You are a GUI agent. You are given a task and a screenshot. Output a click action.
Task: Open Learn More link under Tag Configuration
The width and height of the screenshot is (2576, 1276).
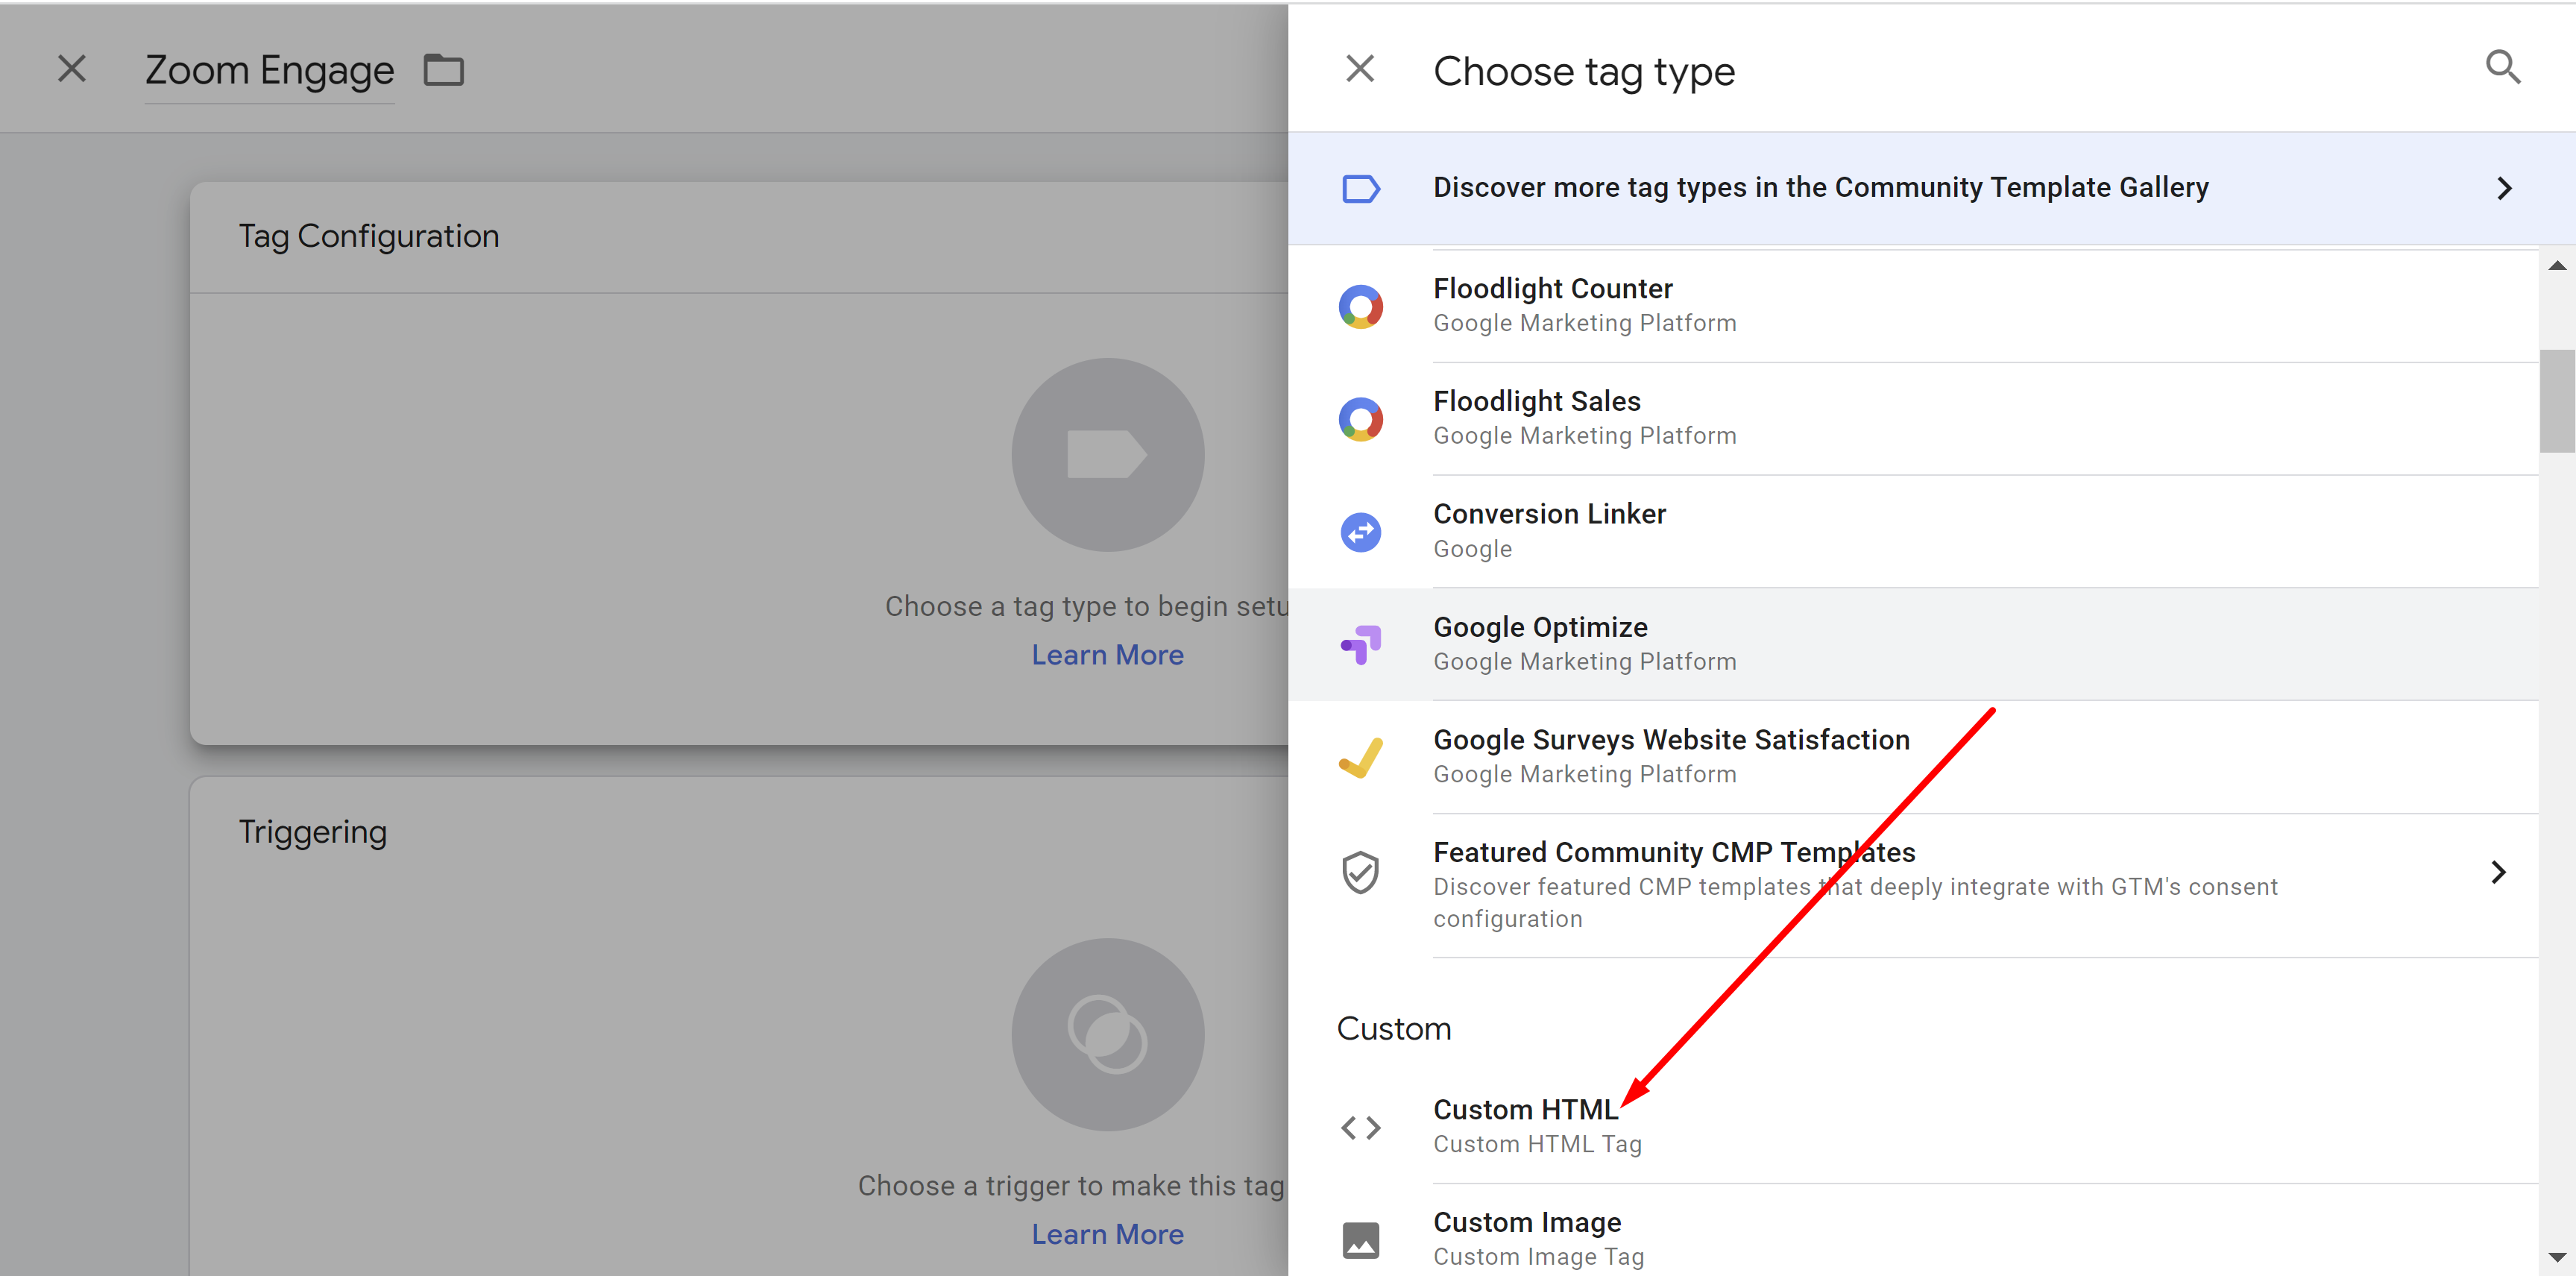[x=1108, y=655]
